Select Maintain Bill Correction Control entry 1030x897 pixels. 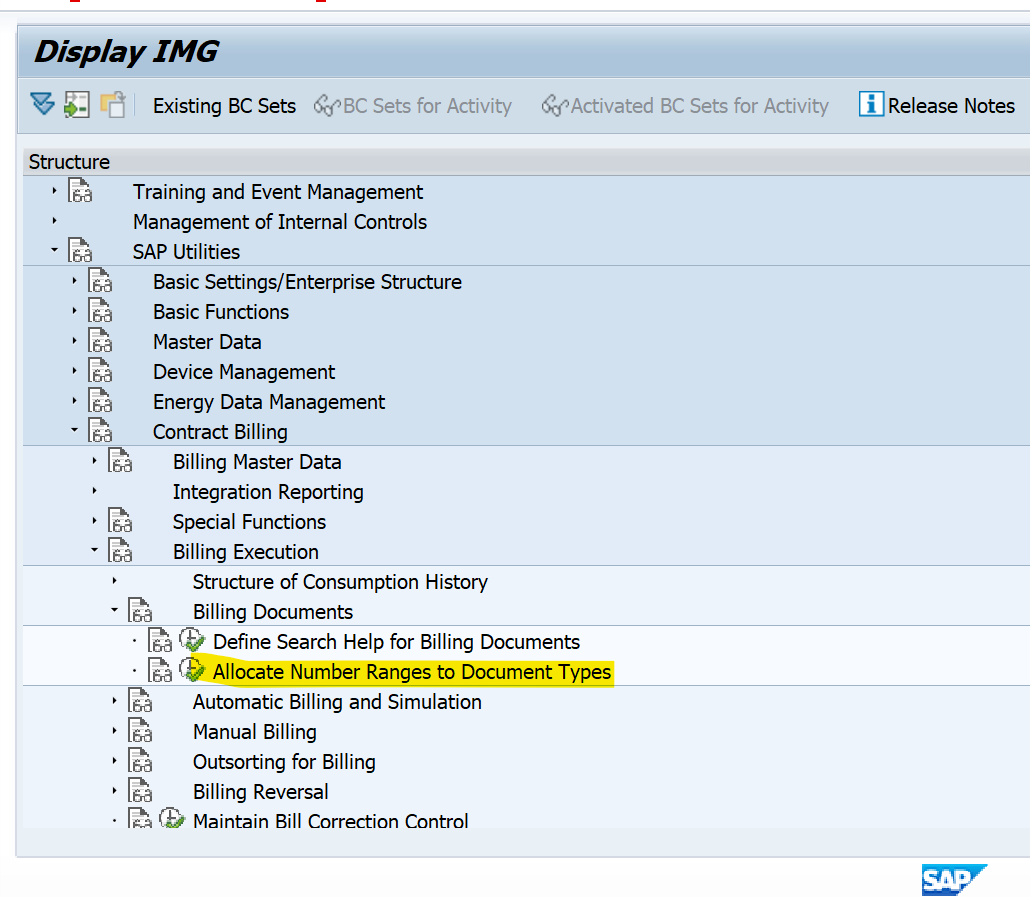(x=330, y=821)
